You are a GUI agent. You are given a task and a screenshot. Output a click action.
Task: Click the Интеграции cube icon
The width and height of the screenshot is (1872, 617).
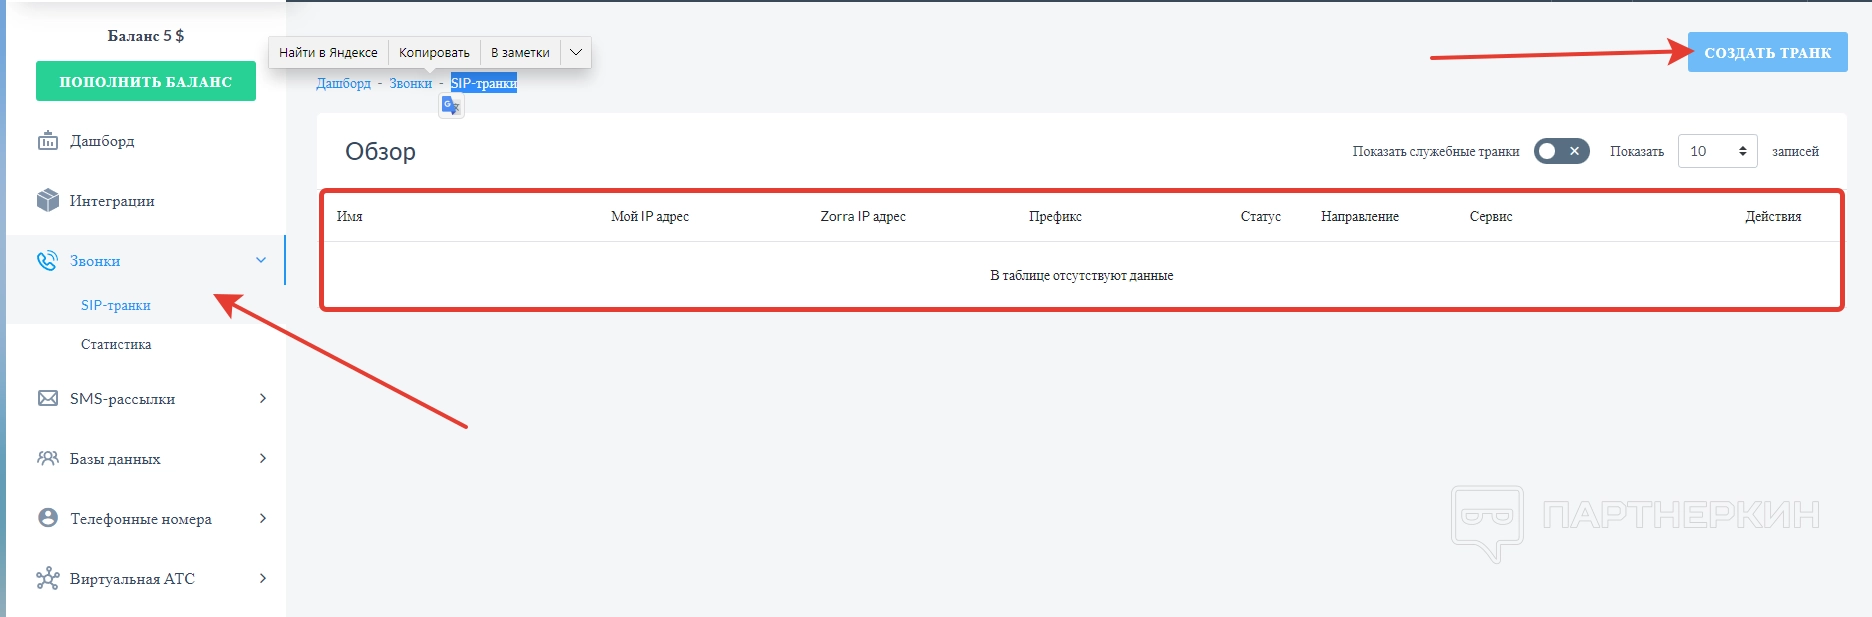coord(47,201)
